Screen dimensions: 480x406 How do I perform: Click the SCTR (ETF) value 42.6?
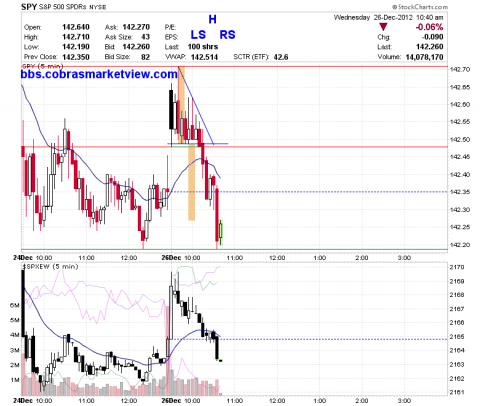click(x=281, y=57)
